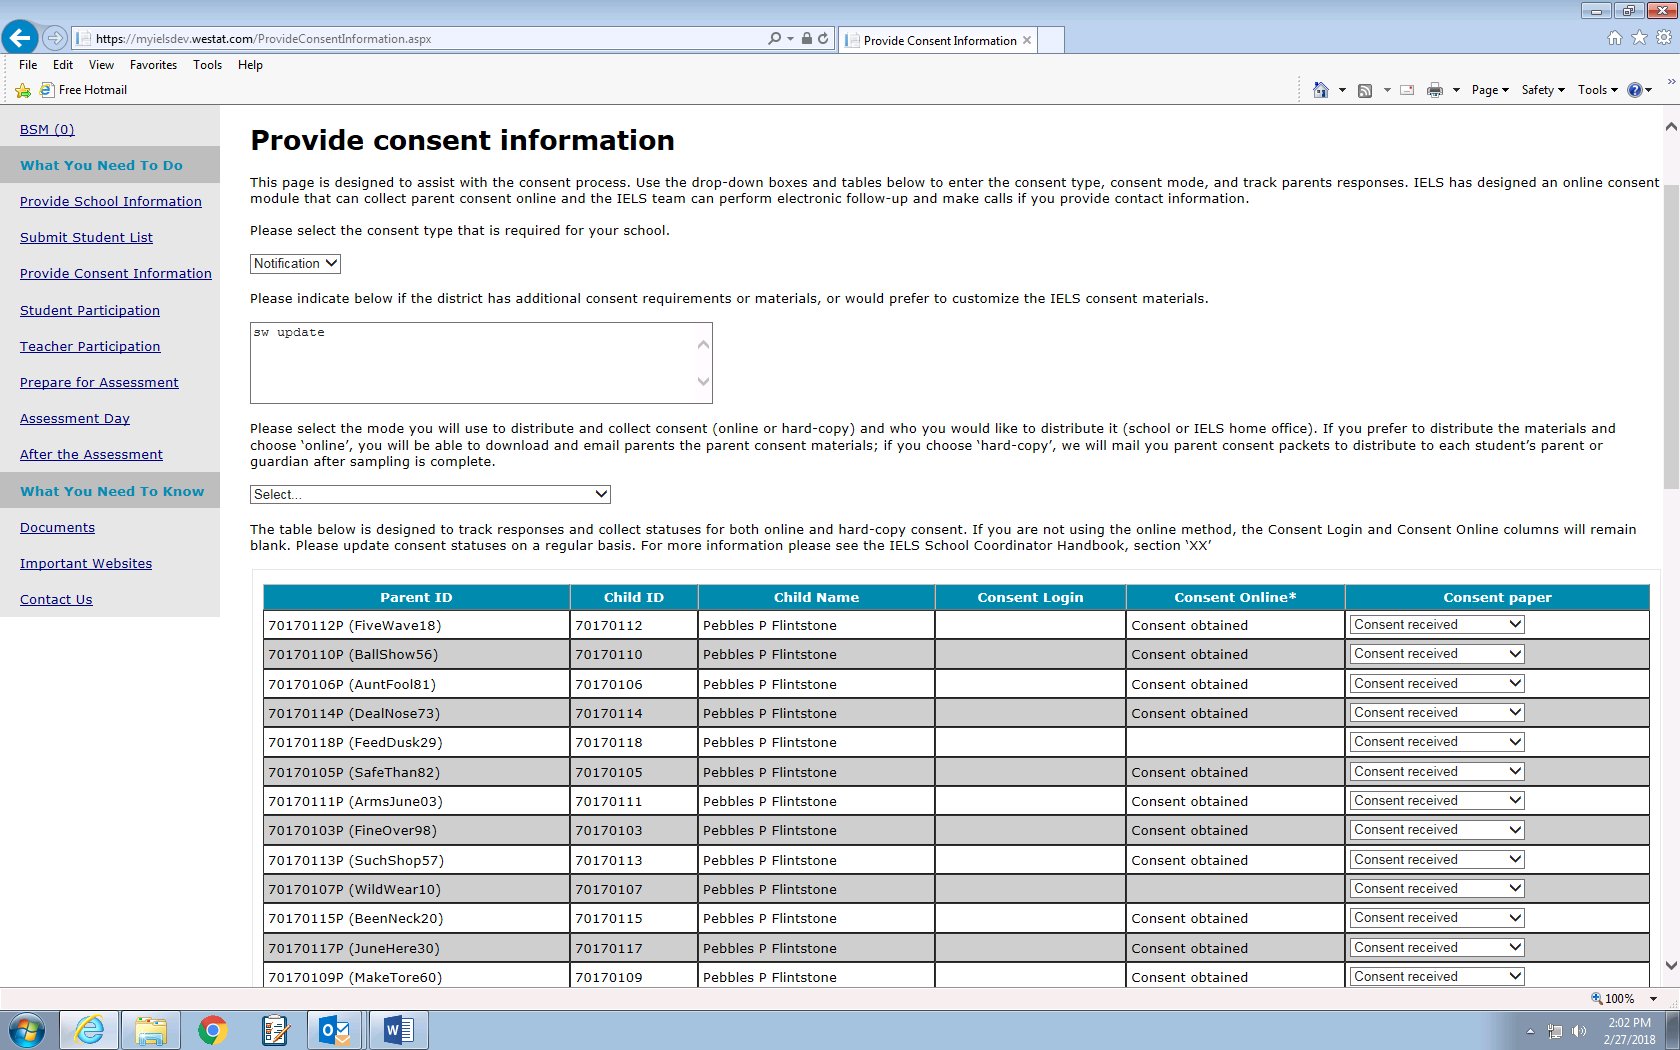Open the command bar Tools dropdown beside Safety
The height and width of the screenshot is (1050, 1680).
pos(1598,90)
